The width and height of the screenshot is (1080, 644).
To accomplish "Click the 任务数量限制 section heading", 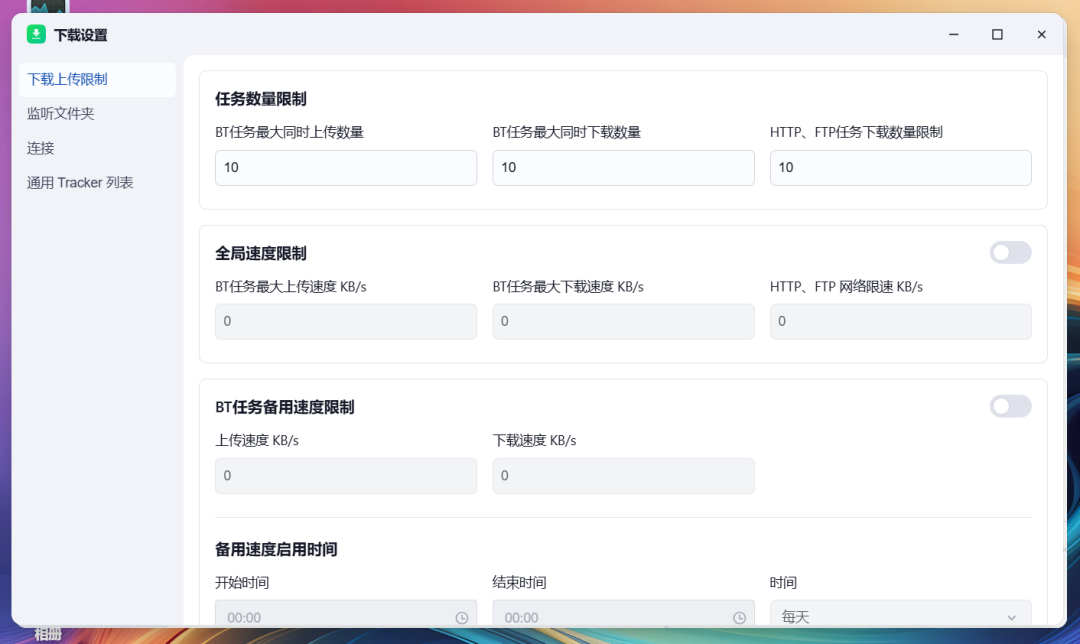I will click(x=260, y=99).
